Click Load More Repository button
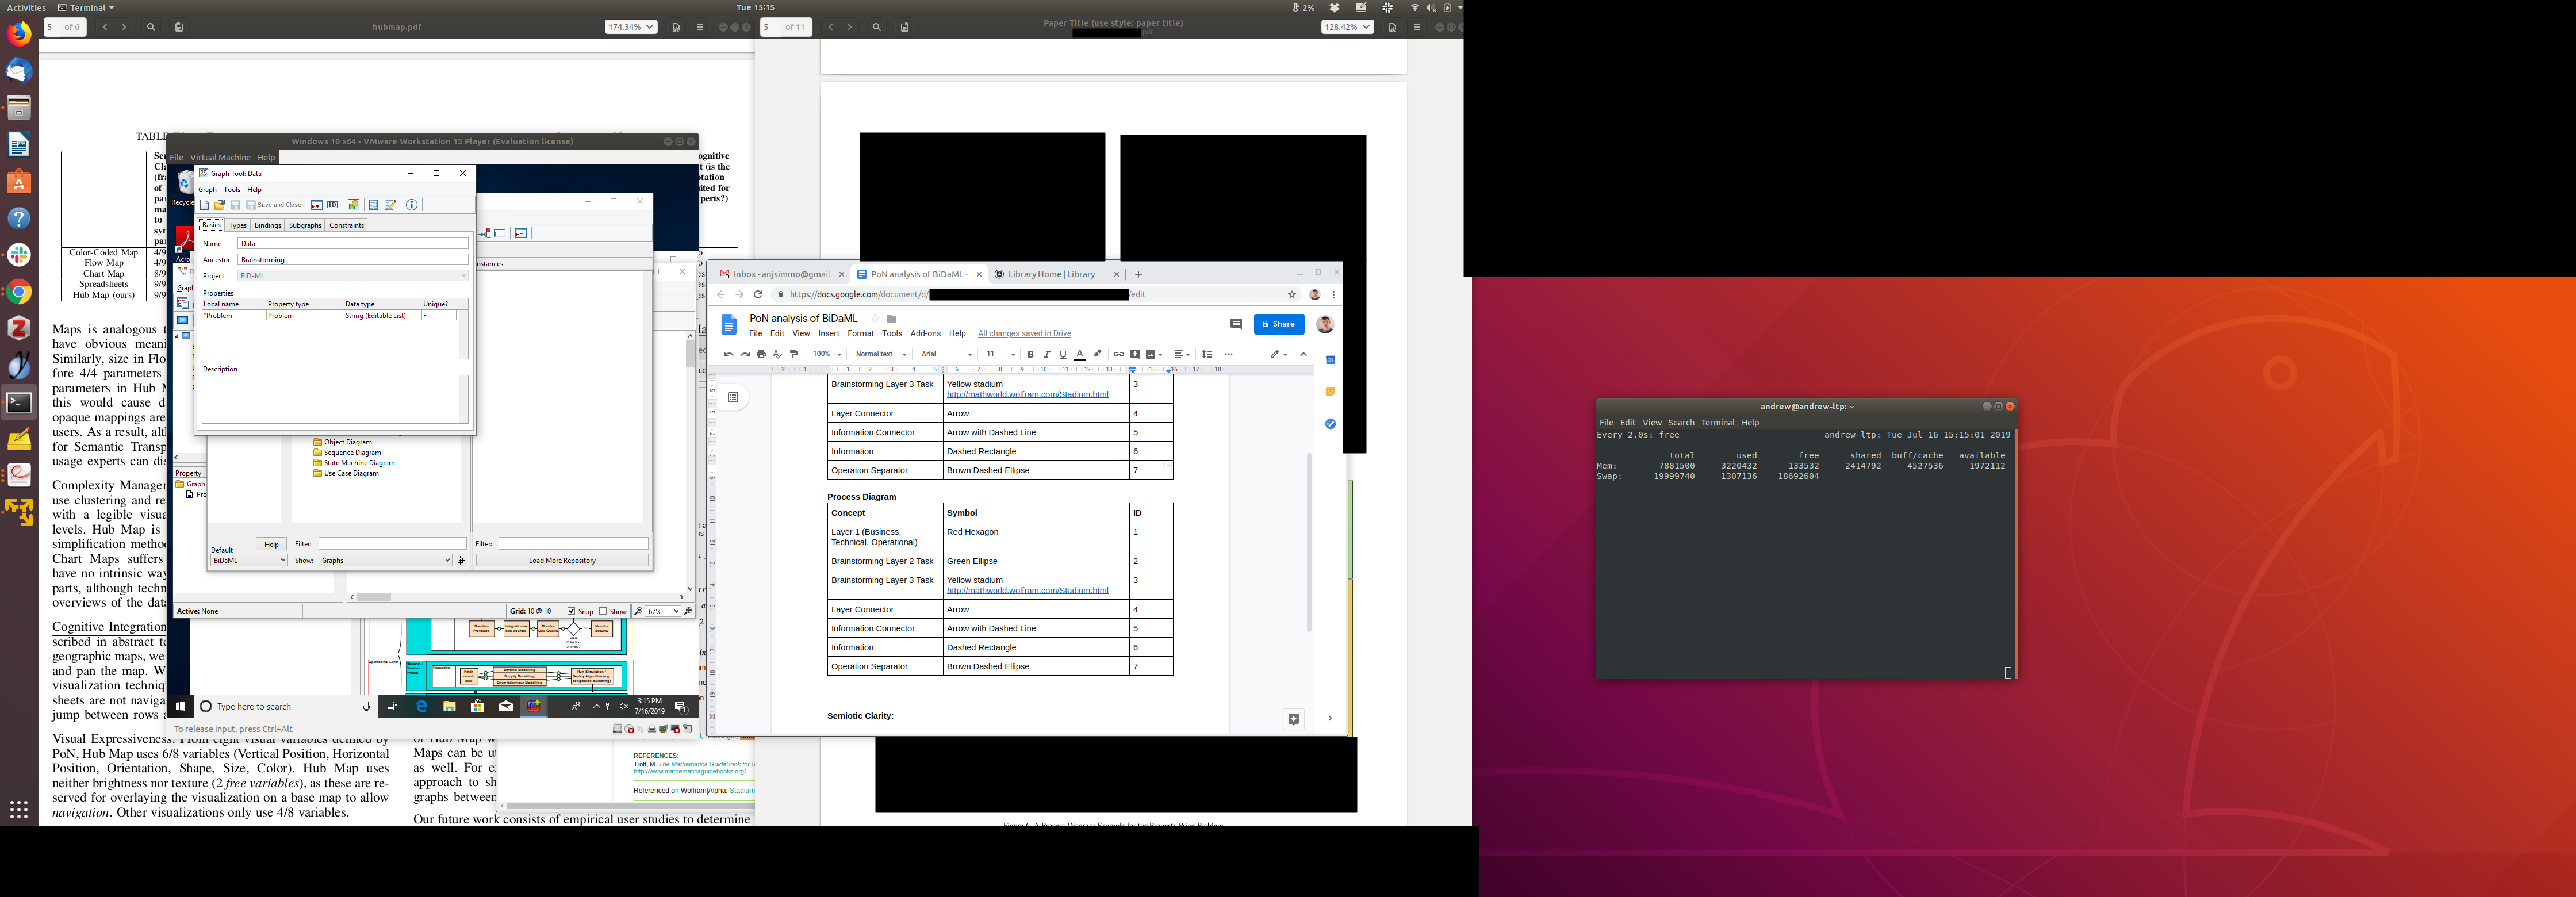 (x=562, y=560)
